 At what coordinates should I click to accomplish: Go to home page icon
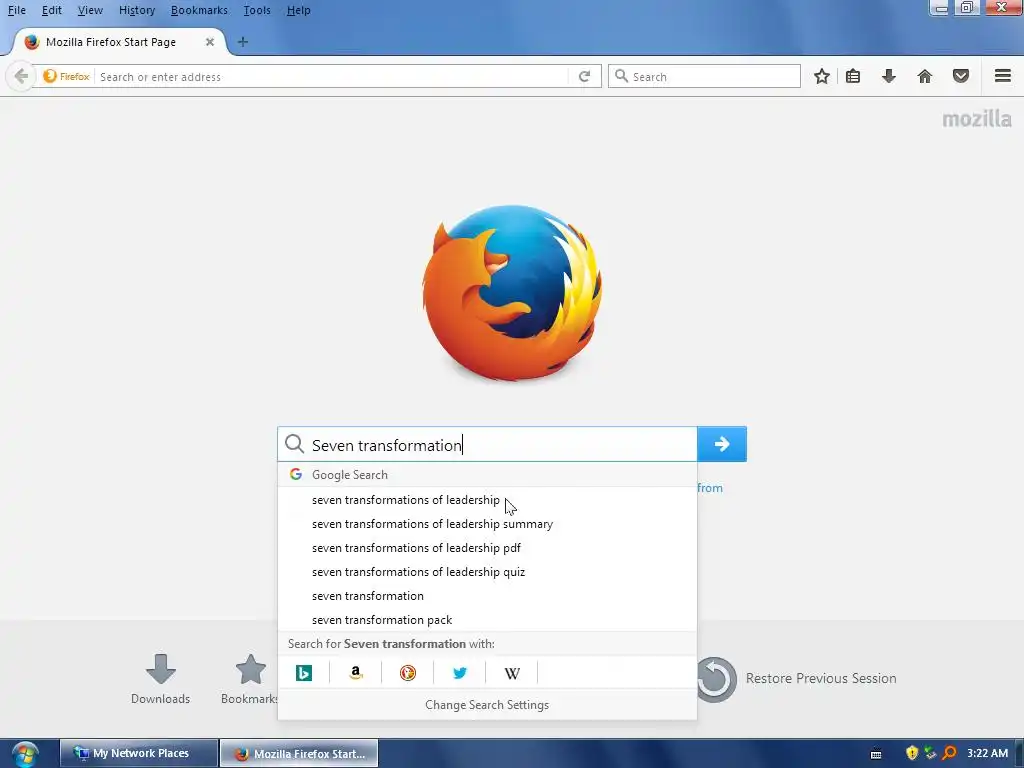pos(925,76)
